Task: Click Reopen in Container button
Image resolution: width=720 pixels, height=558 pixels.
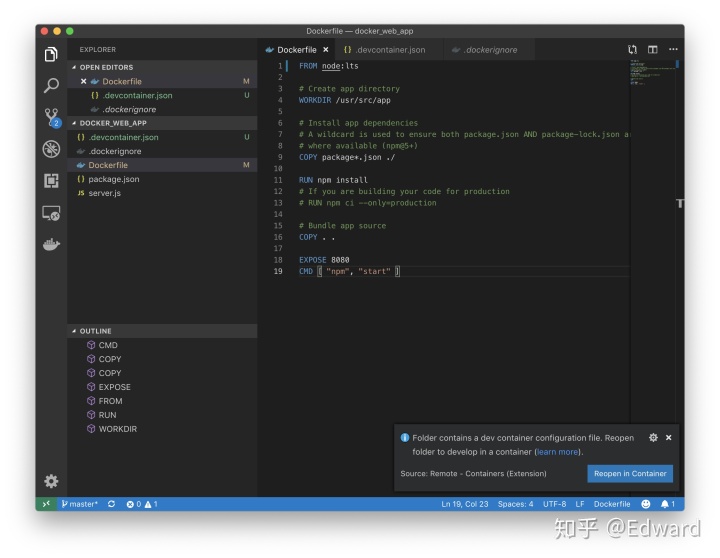Action: [x=630, y=473]
